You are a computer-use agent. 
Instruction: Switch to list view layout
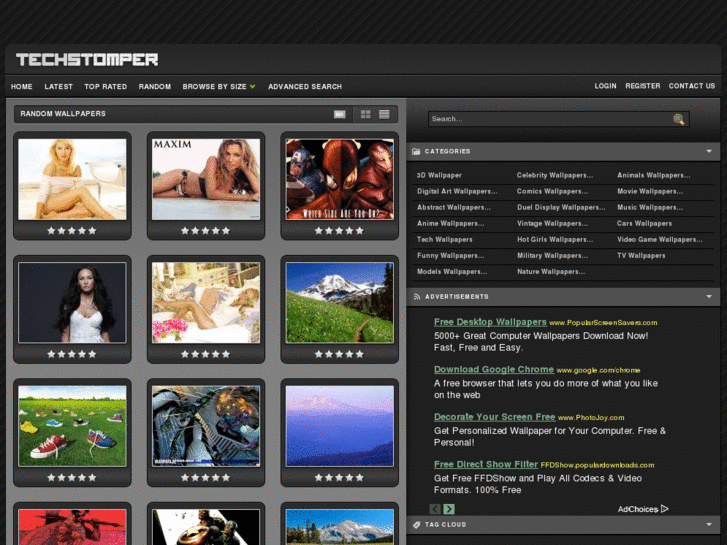(x=384, y=114)
